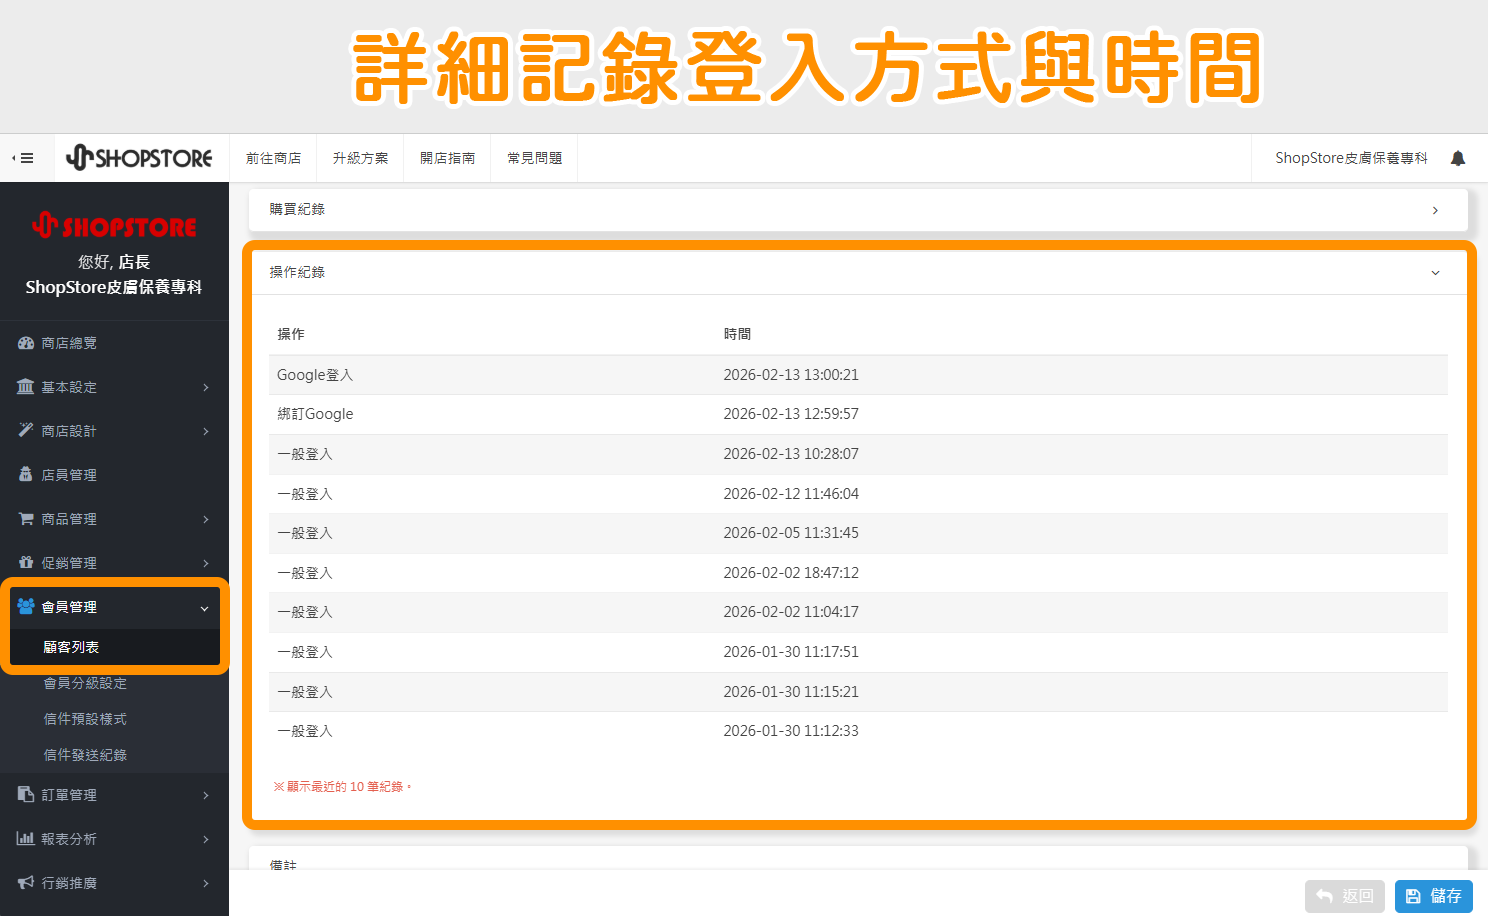This screenshot has height=916, width=1488.
Task: Select 顧客列表 in the member management submenu
Action: point(71,646)
